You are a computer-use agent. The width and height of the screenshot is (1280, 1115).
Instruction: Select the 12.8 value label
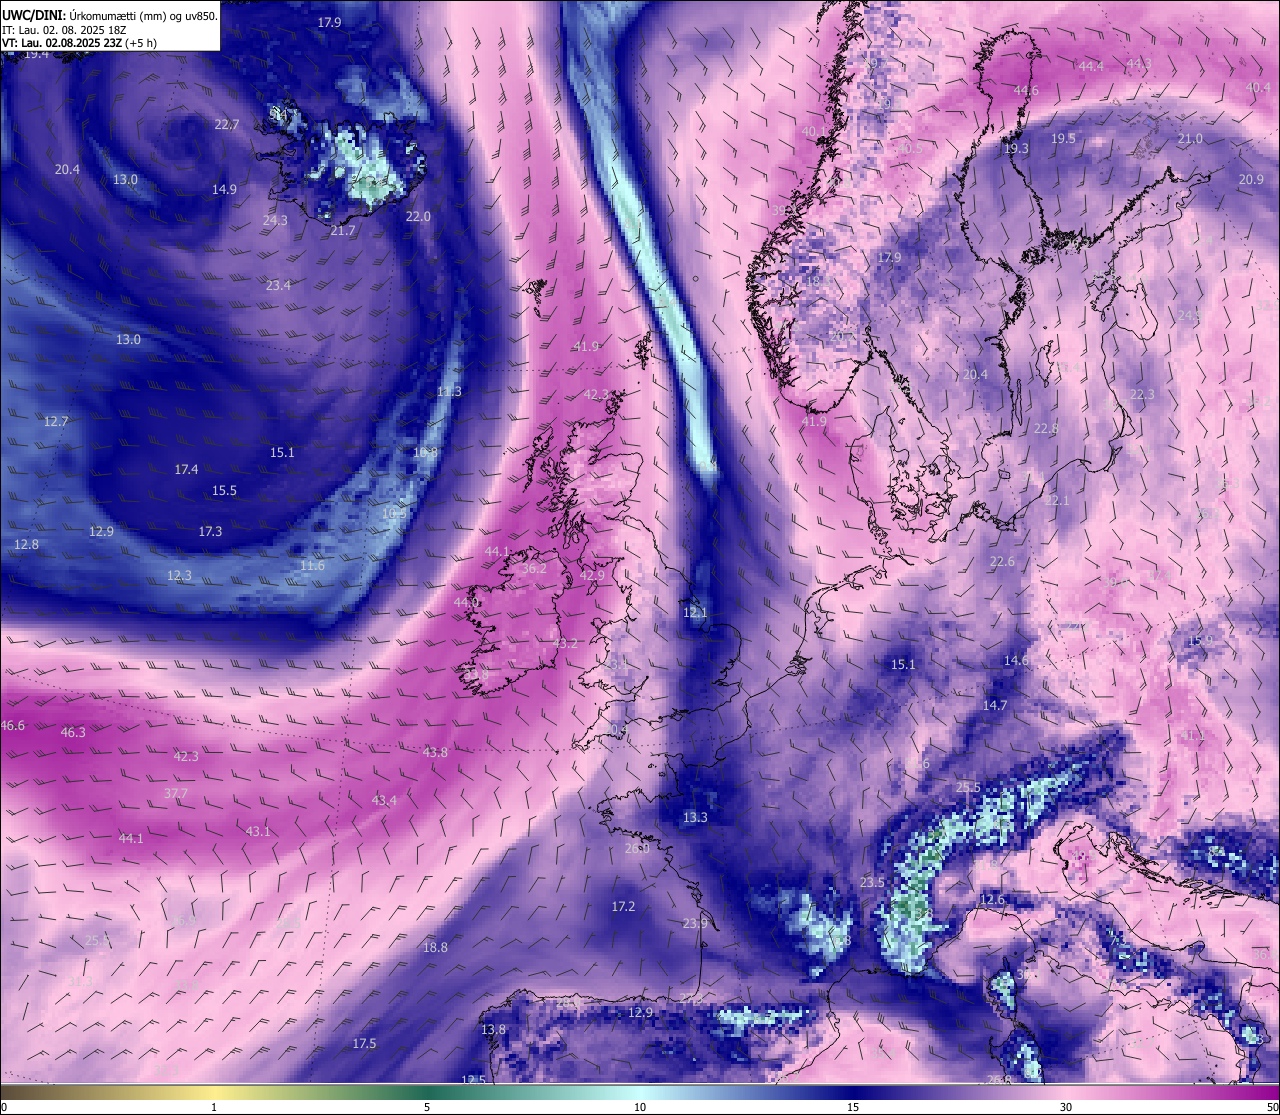coord(27,545)
